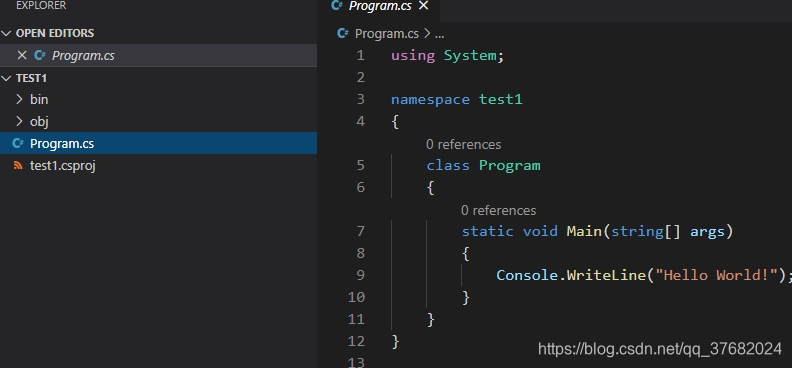
Task: Click the 'void' keyword on line 7
Action: click(x=540, y=231)
